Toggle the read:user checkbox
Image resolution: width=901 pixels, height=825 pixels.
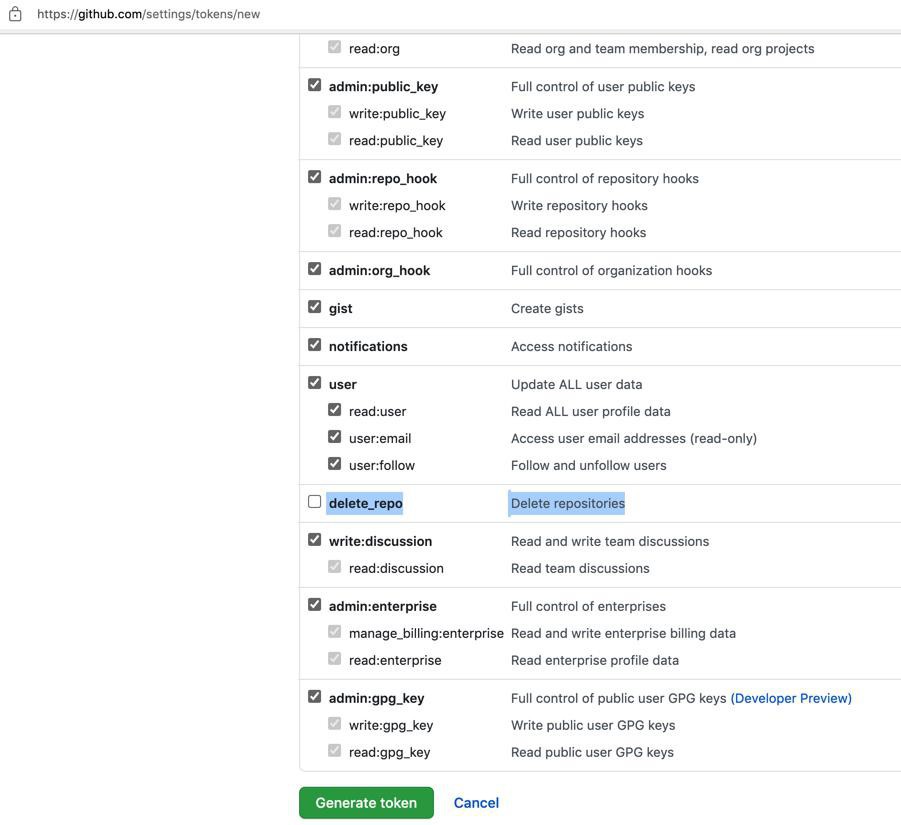(334, 410)
